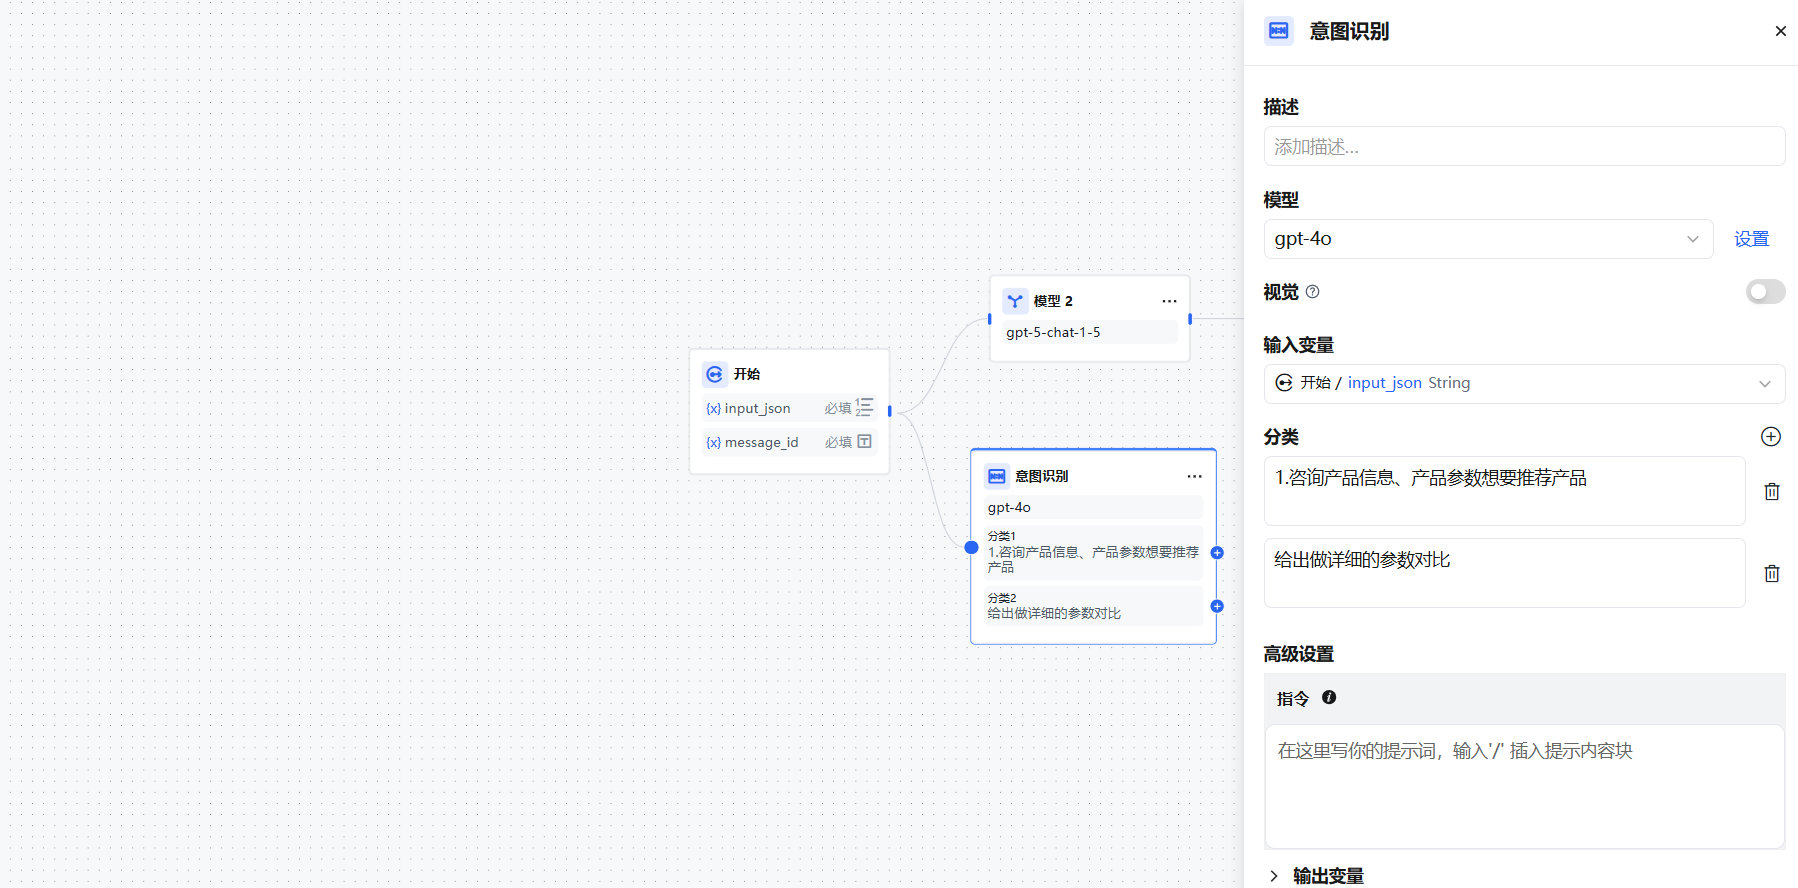
Task: Click the variable icon beside input_json
Action: 713,409
